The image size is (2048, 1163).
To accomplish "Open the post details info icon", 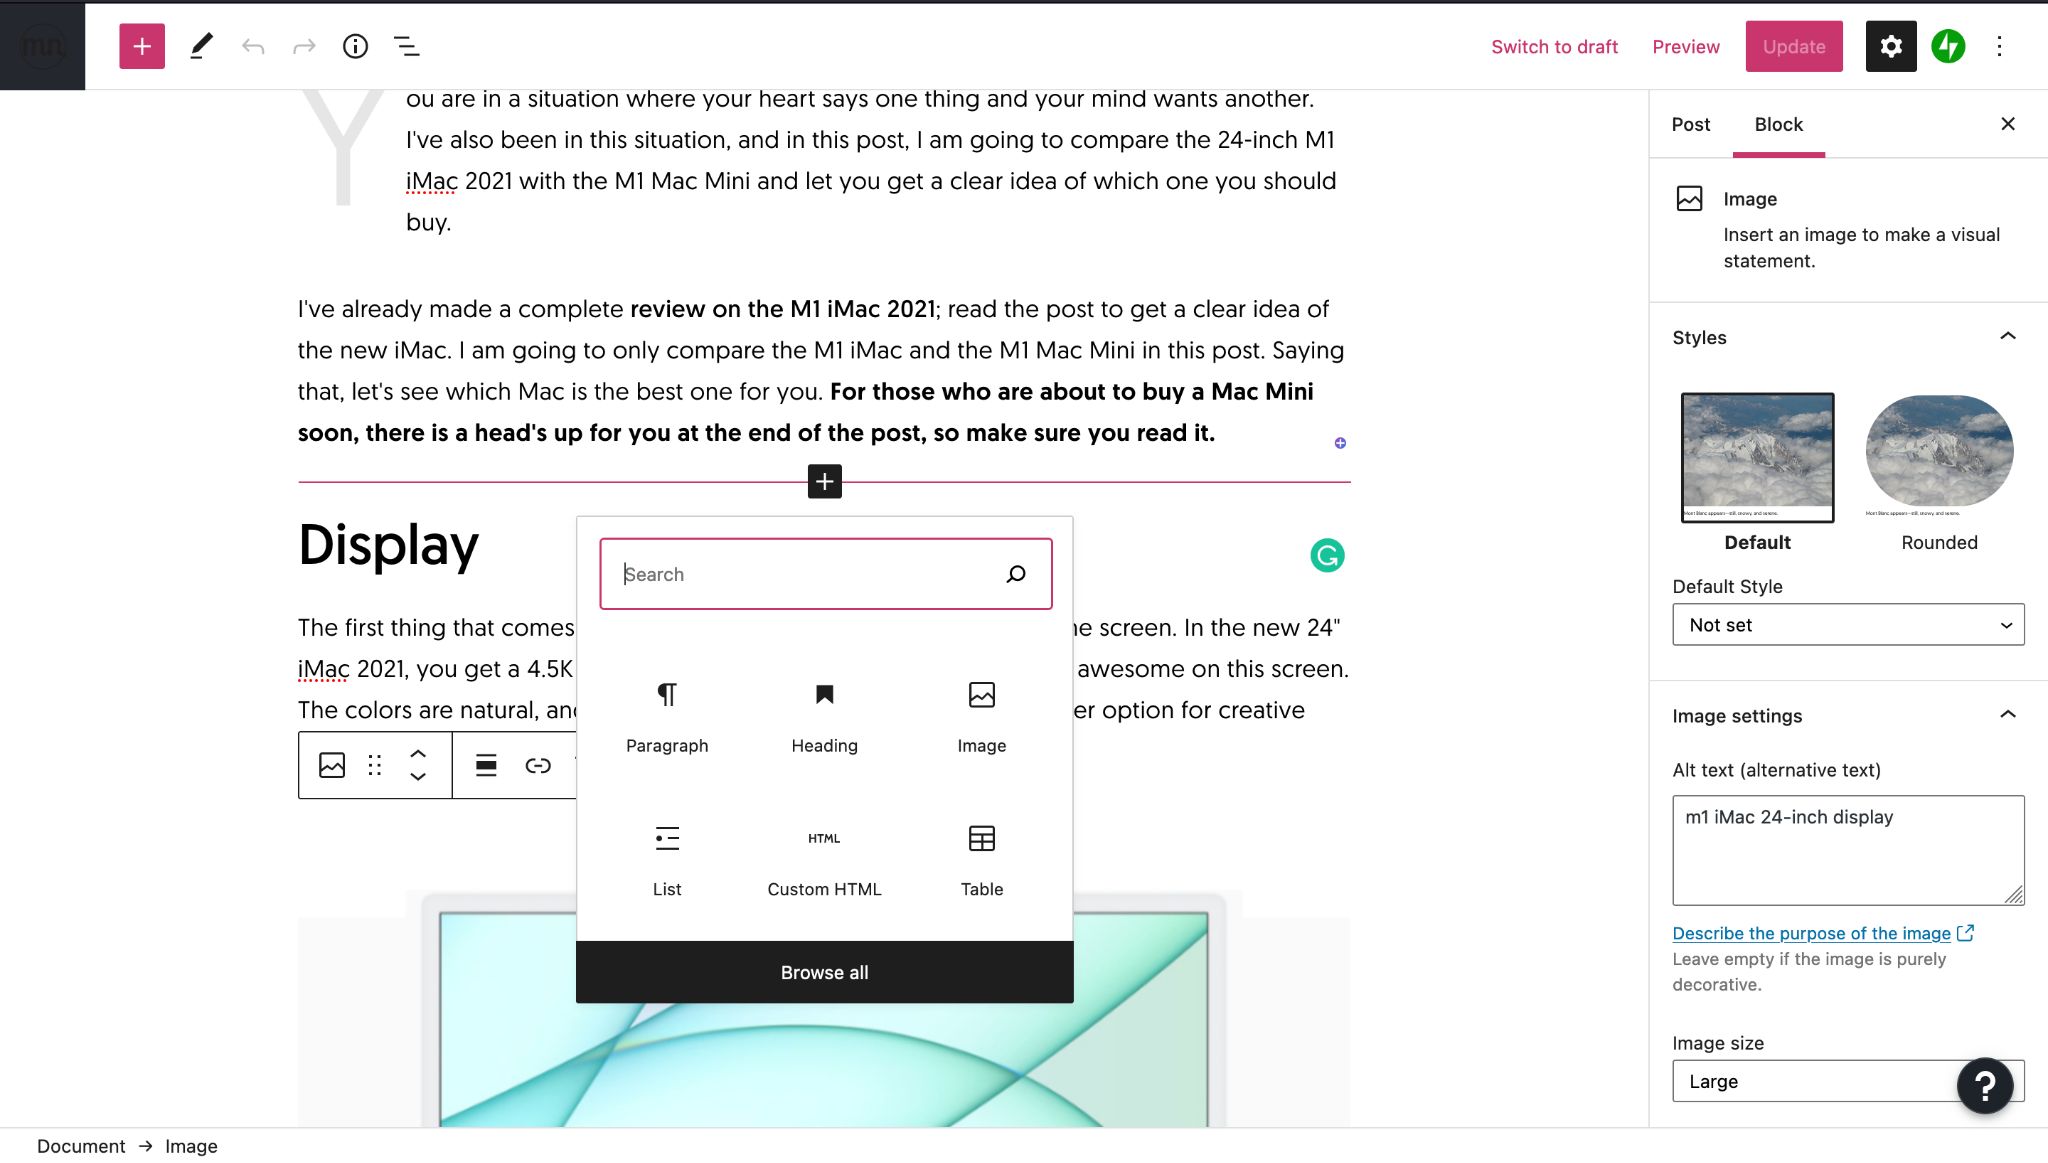I will [355, 46].
